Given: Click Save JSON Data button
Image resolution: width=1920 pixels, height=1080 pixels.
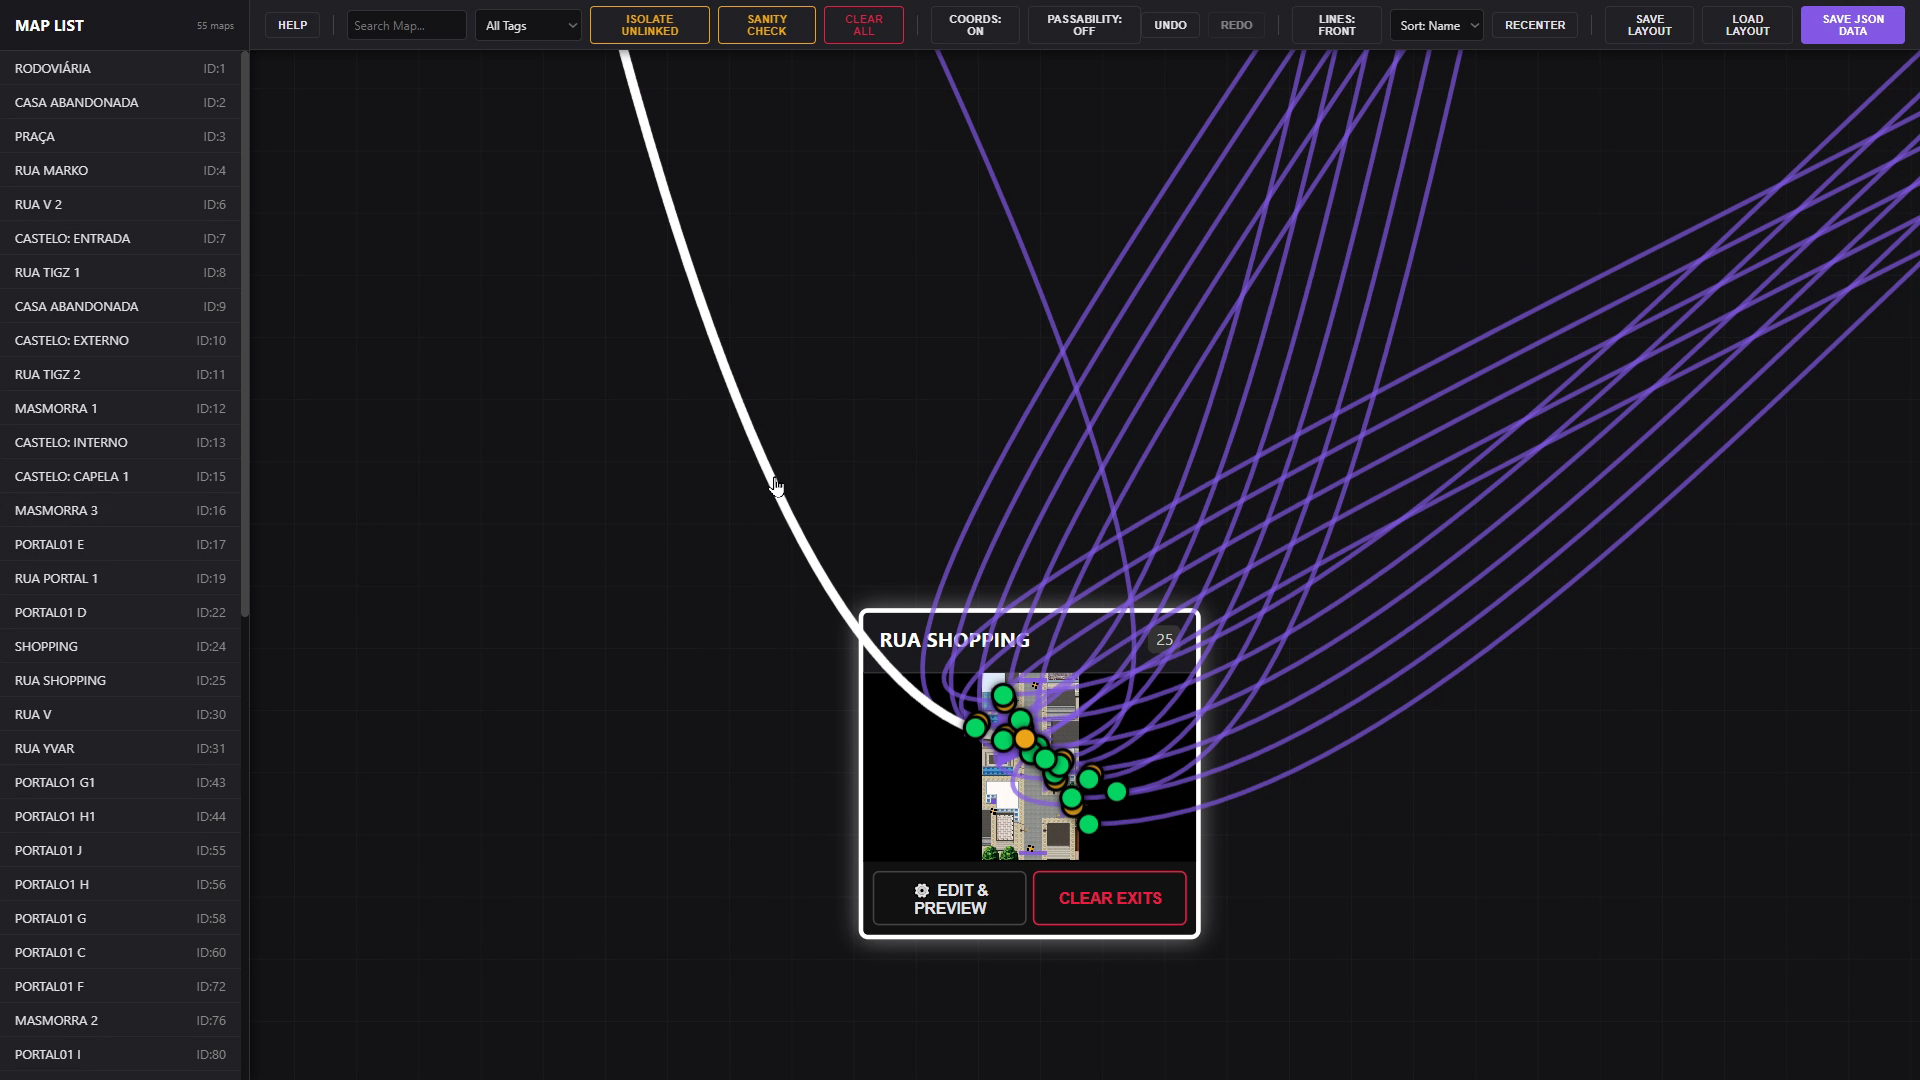Looking at the screenshot, I should pyautogui.click(x=1852, y=25).
